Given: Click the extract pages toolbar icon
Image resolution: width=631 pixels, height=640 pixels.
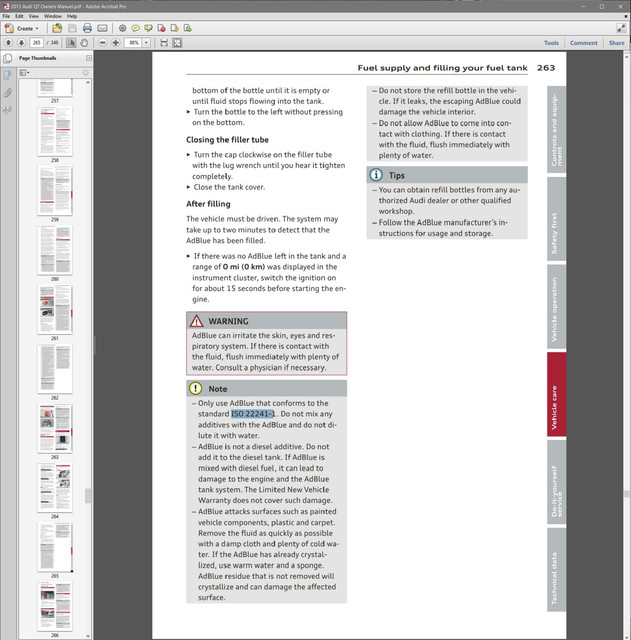Looking at the screenshot, I should coord(174,28).
